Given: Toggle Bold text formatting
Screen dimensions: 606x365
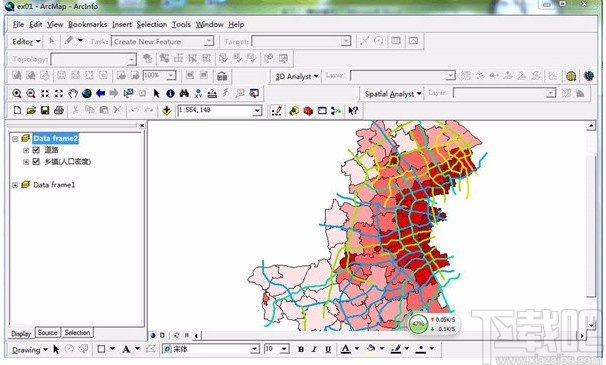Looking at the screenshot, I should (x=301, y=349).
